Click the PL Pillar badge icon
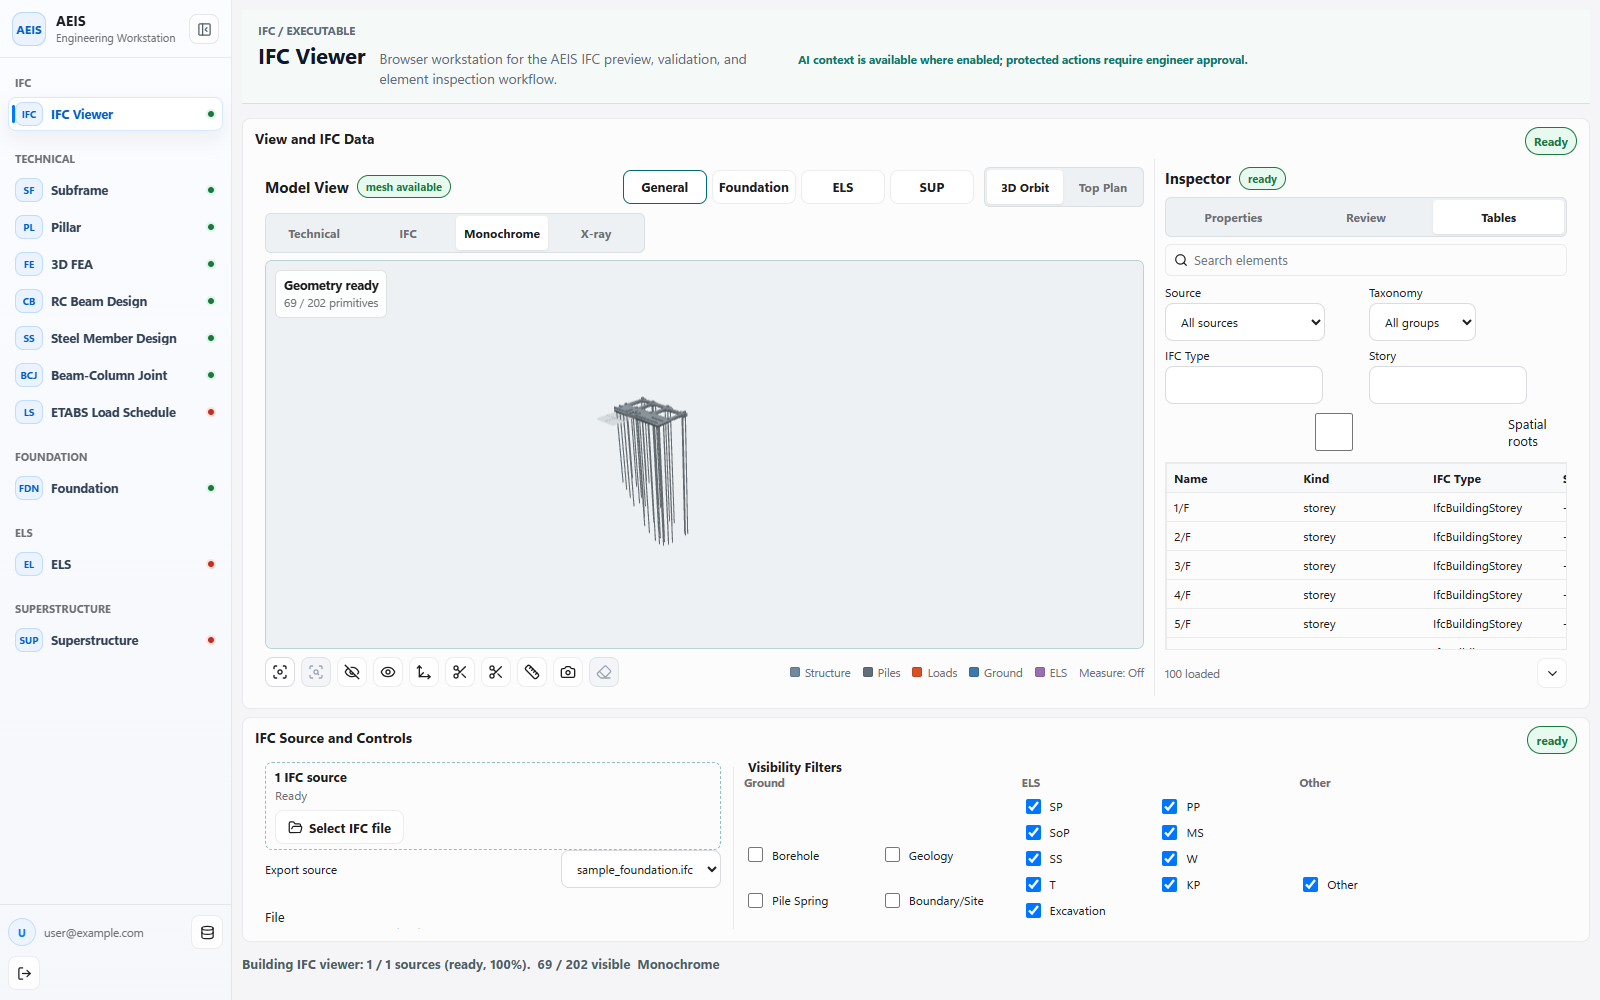 pyautogui.click(x=29, y=227)
